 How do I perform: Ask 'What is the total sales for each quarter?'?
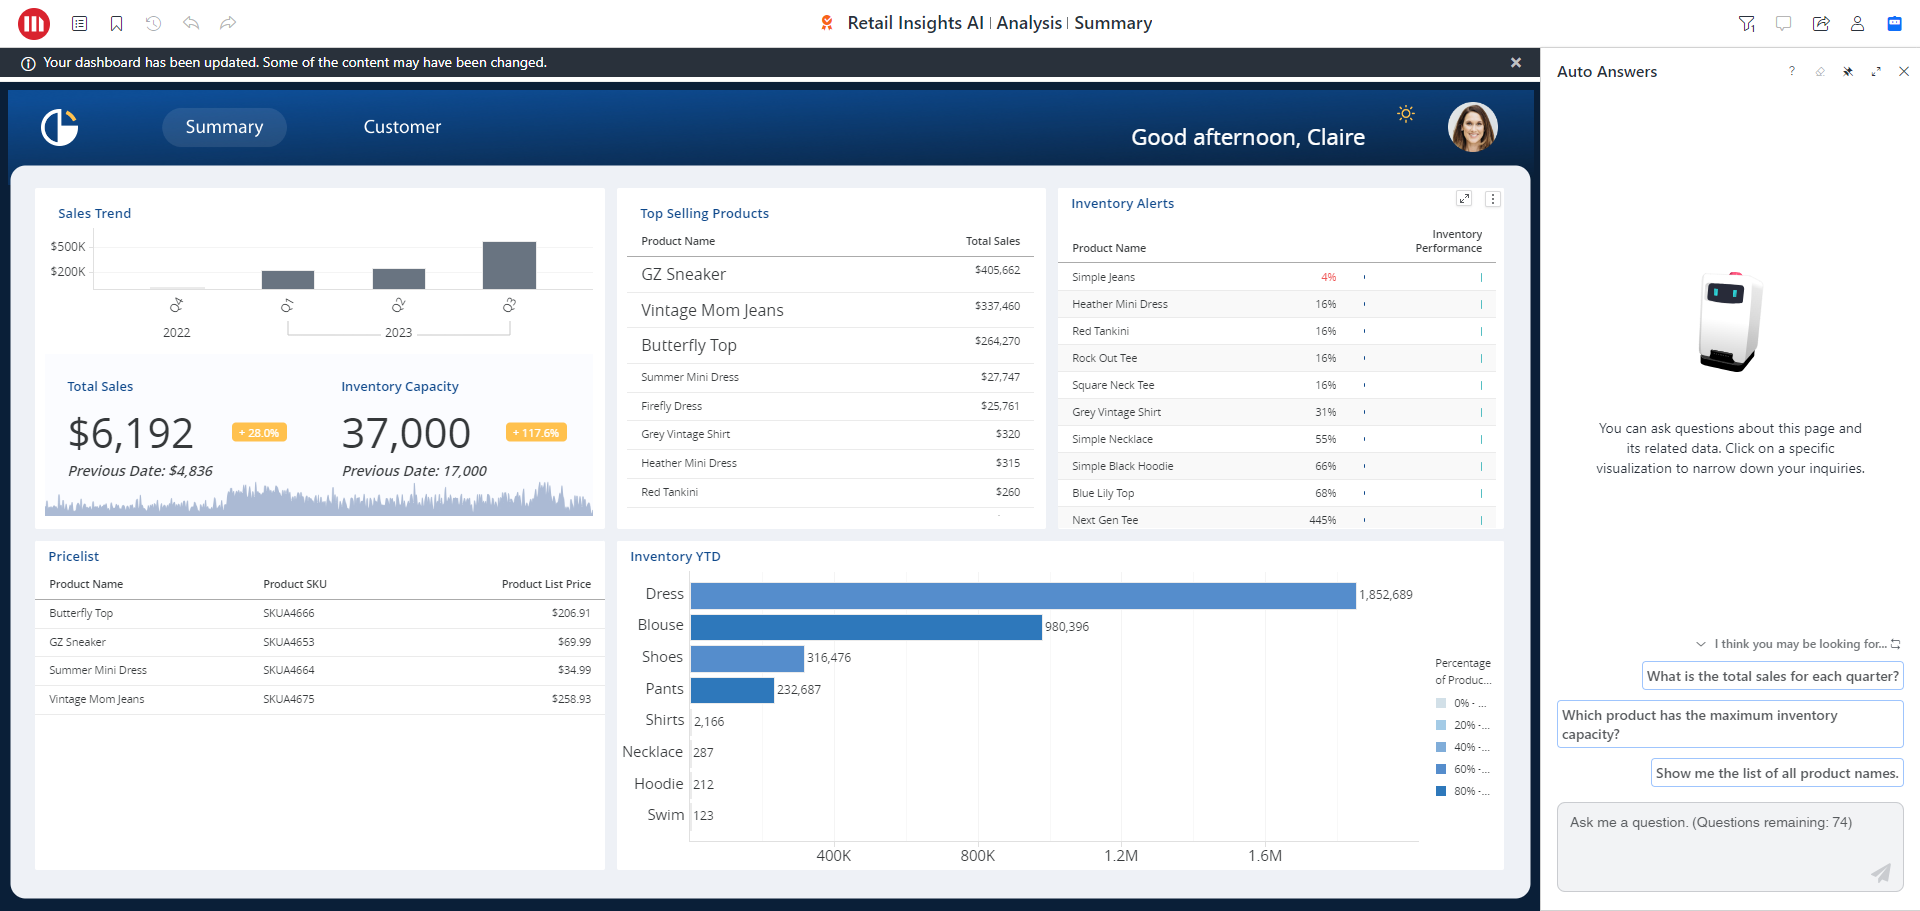1772,676
